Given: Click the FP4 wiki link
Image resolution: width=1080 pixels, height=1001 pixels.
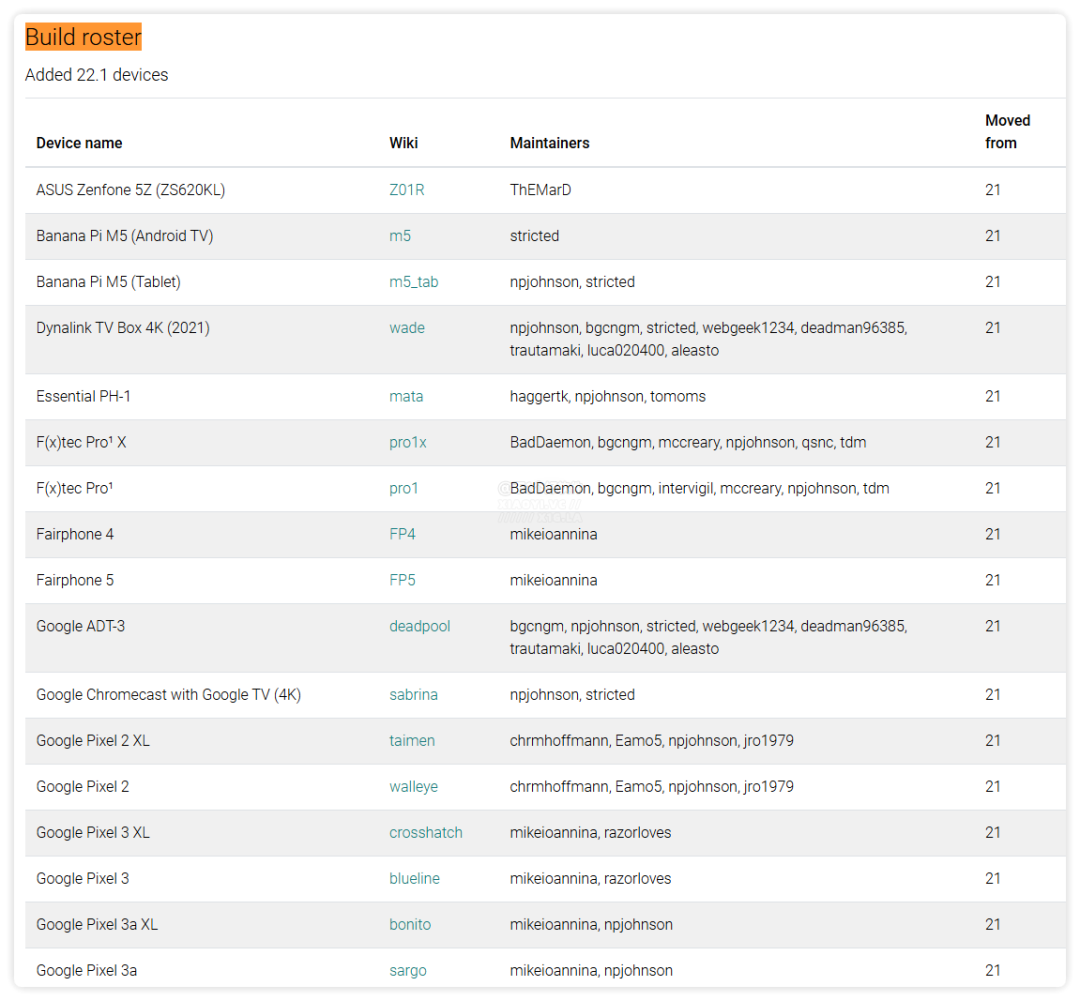Looking at the screenshot, I should click(x=402, y=534).
